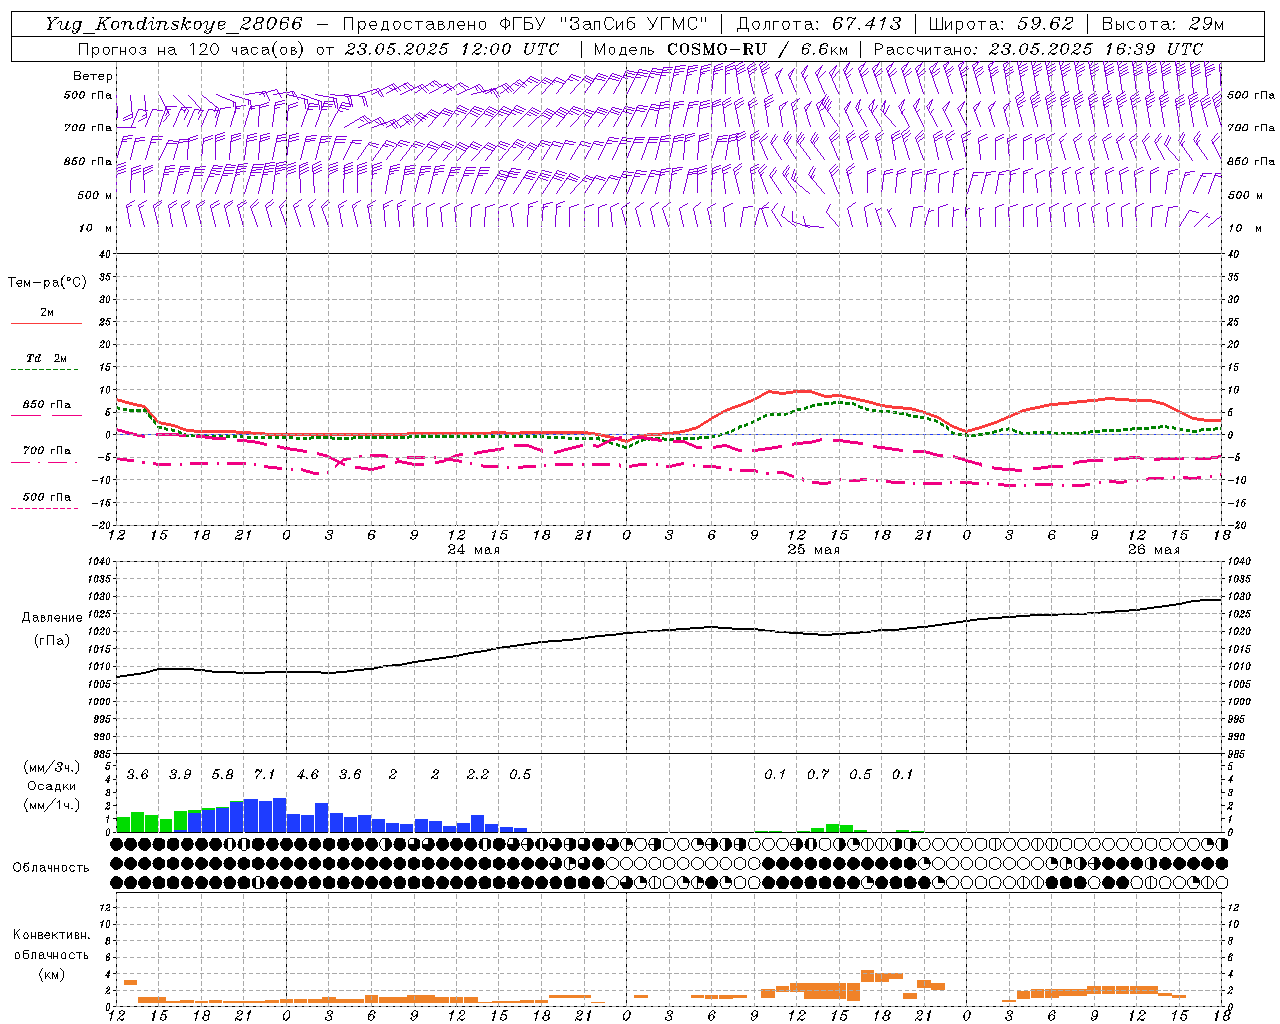Click the 7.1 precipitation total

pos(265,774)
